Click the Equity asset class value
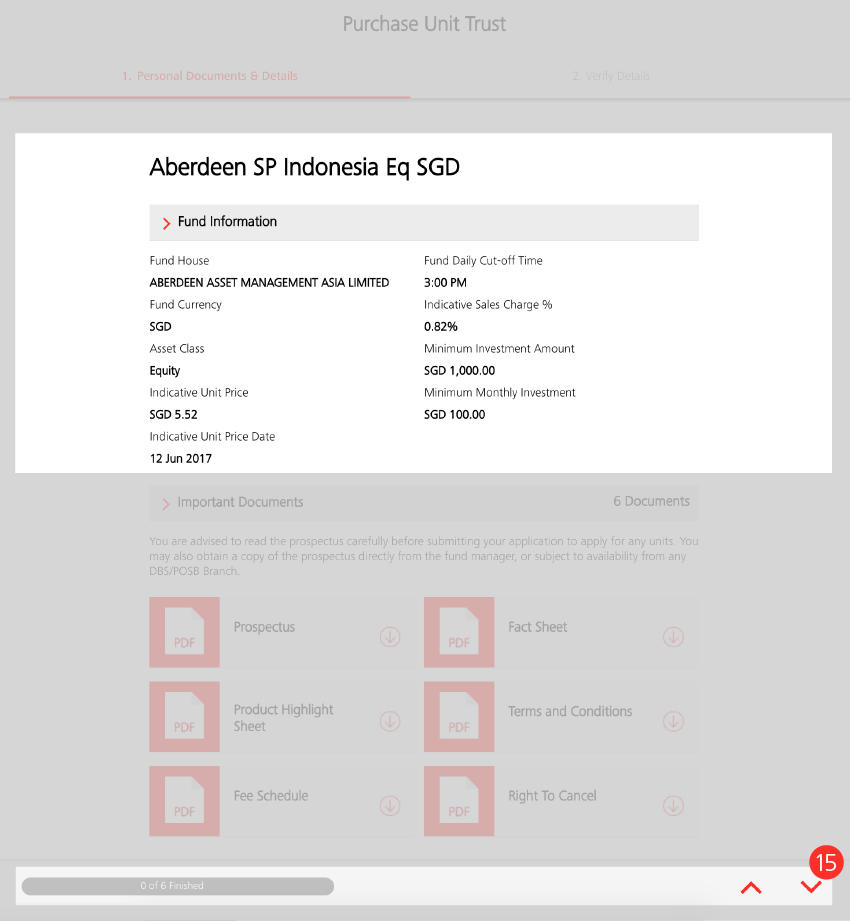Screen dimensions: 850x921 164,371
